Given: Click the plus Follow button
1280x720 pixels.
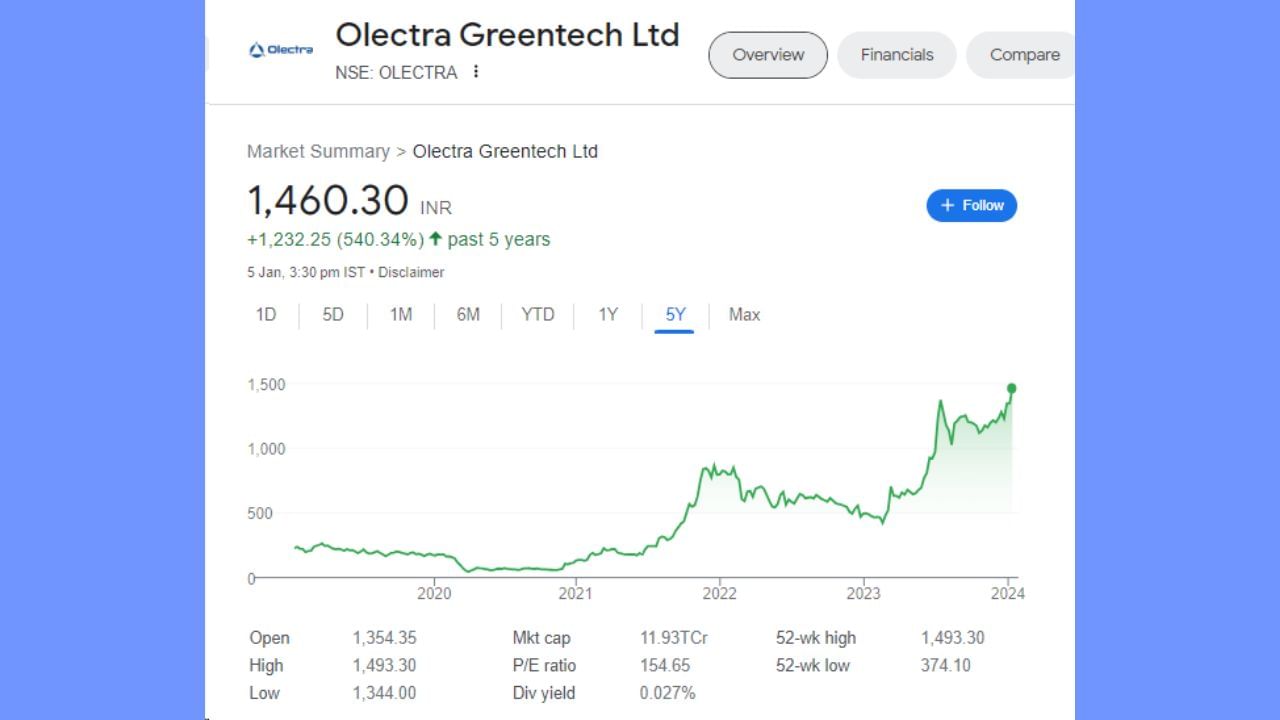Looking at the screenshot, I should coord(971,205).
